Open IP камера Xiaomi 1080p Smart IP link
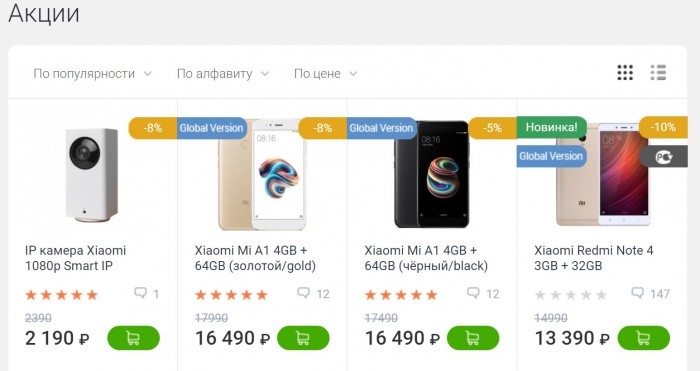 [75, 258]
